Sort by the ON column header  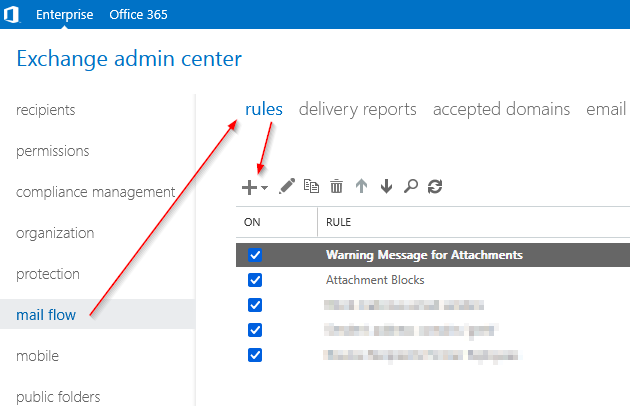tap(252, 222)
